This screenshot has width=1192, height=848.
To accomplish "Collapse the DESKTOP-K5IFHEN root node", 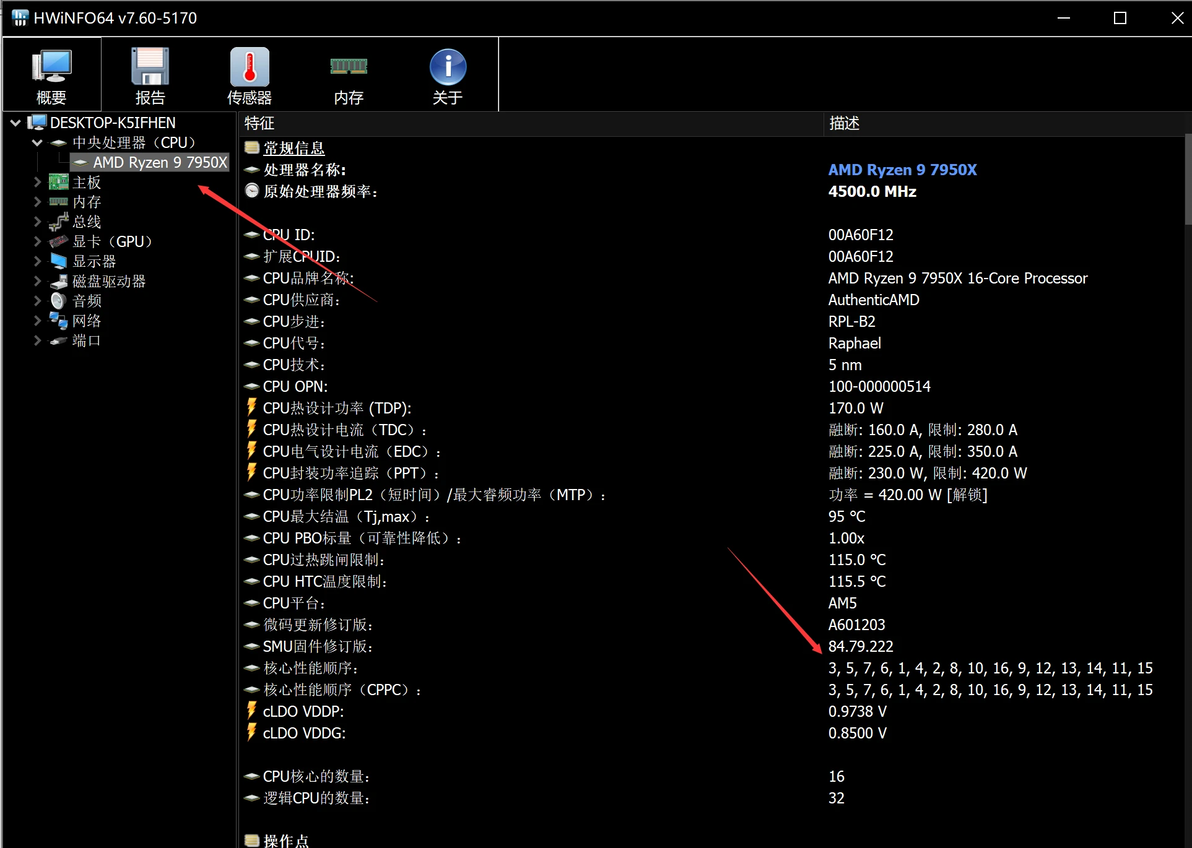I will 15,122.
